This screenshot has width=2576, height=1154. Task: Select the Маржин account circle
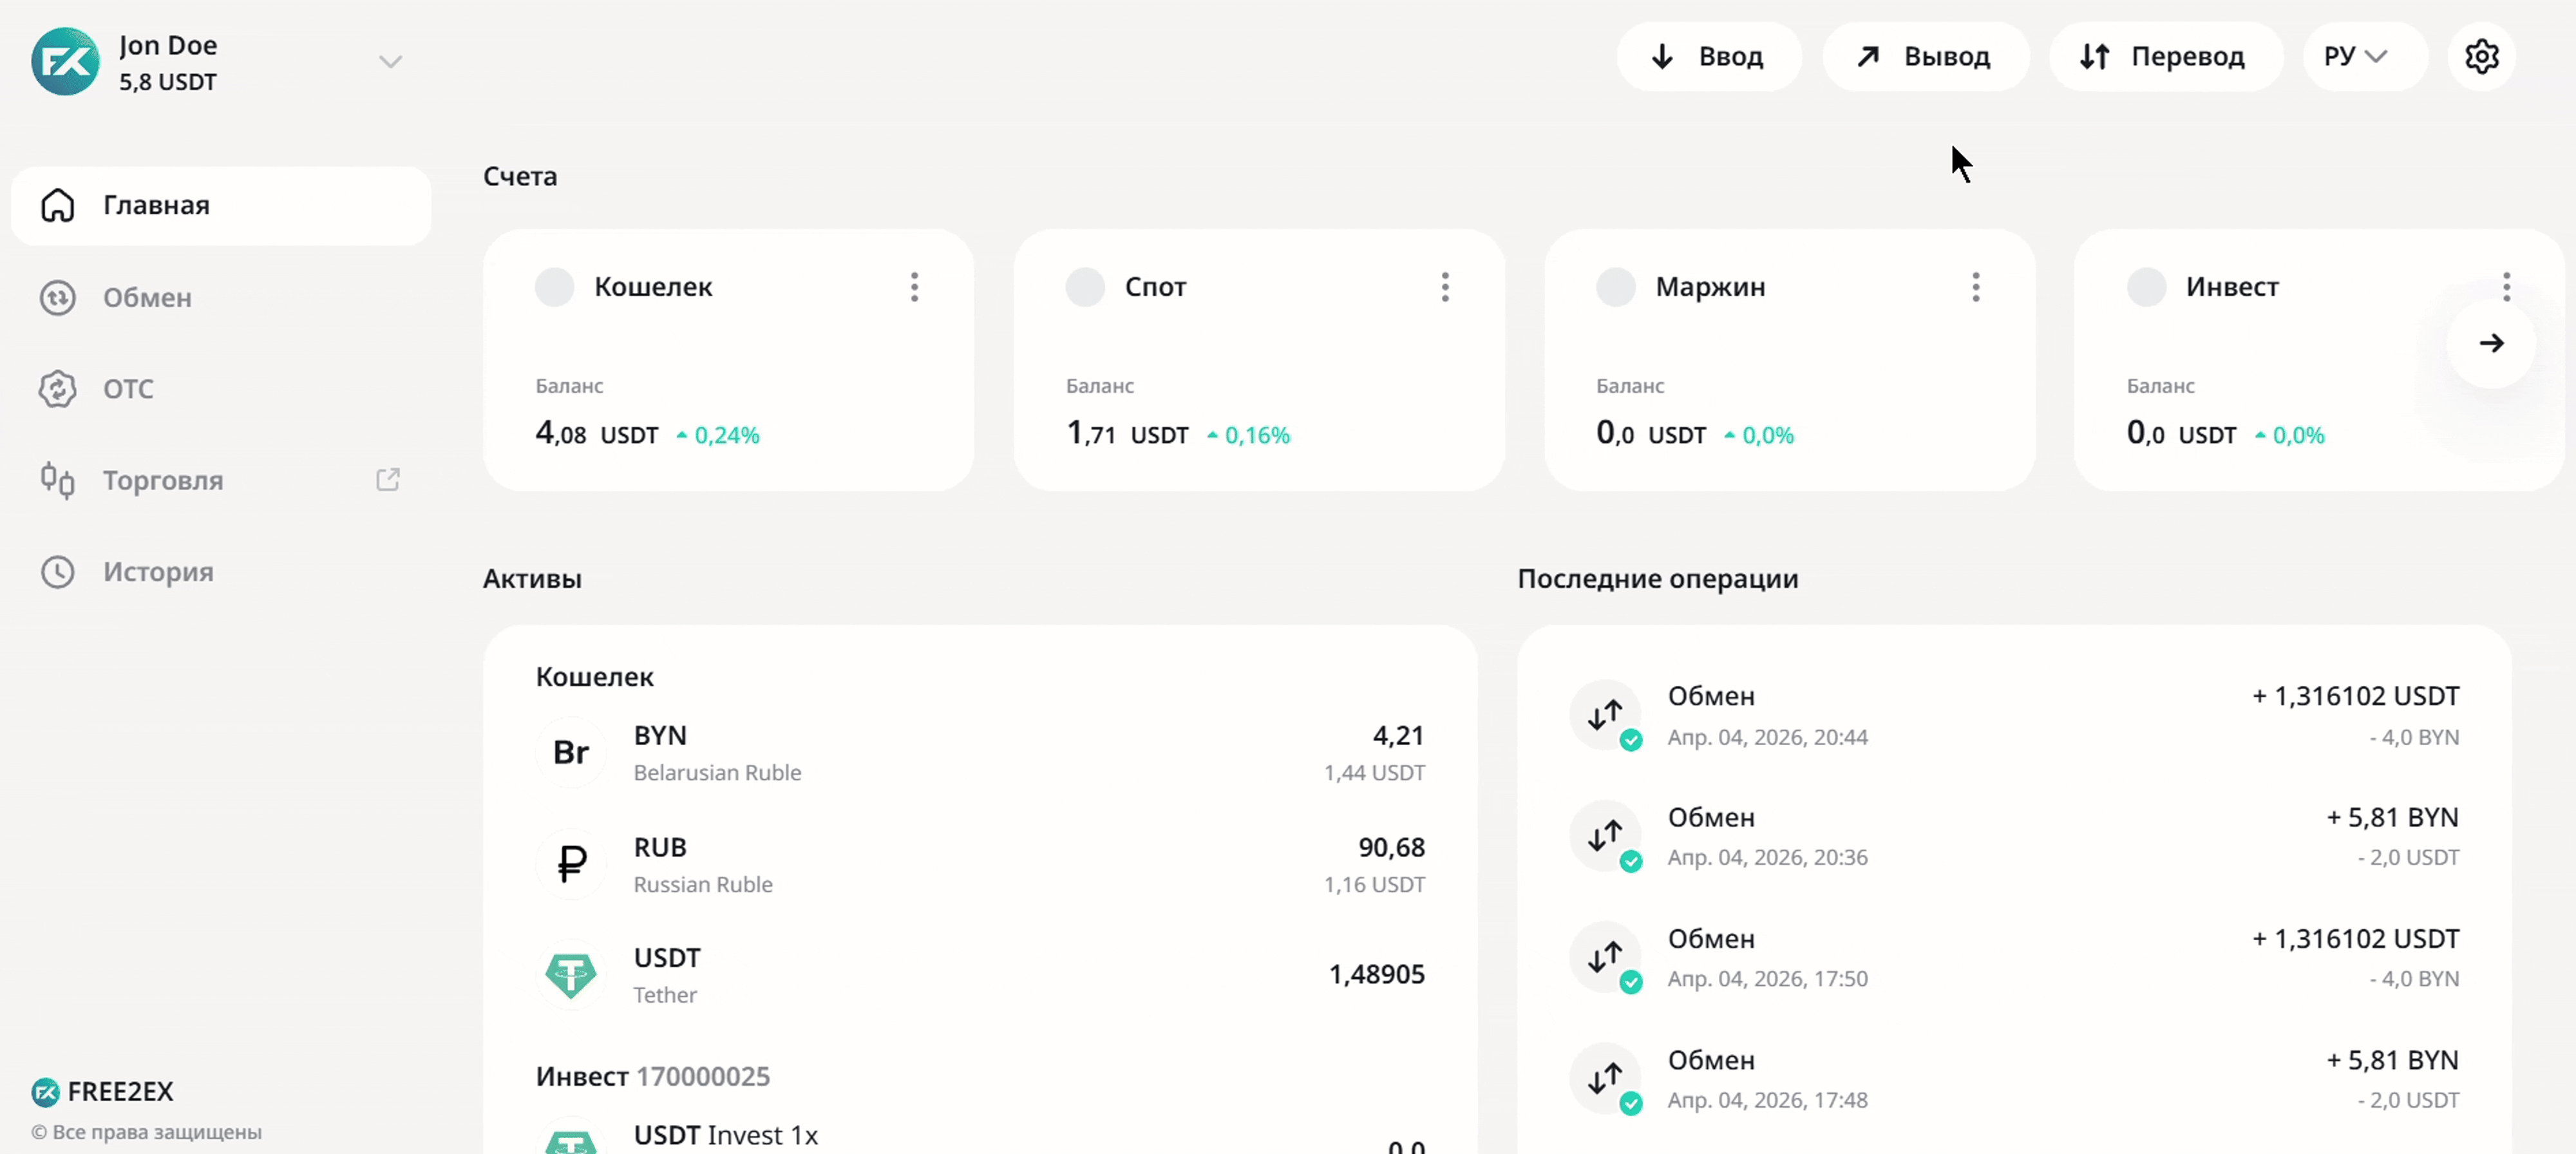click(x=1615, y=287)
